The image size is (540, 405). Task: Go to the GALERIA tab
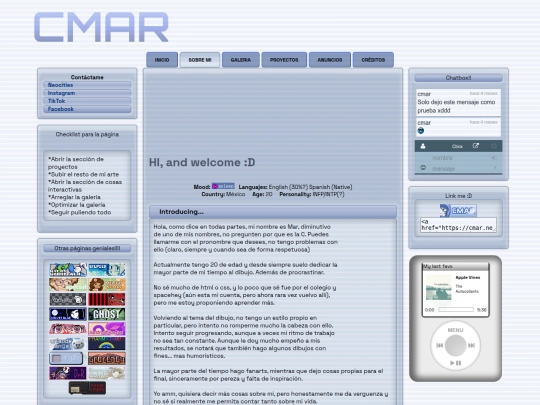point(241,60)
